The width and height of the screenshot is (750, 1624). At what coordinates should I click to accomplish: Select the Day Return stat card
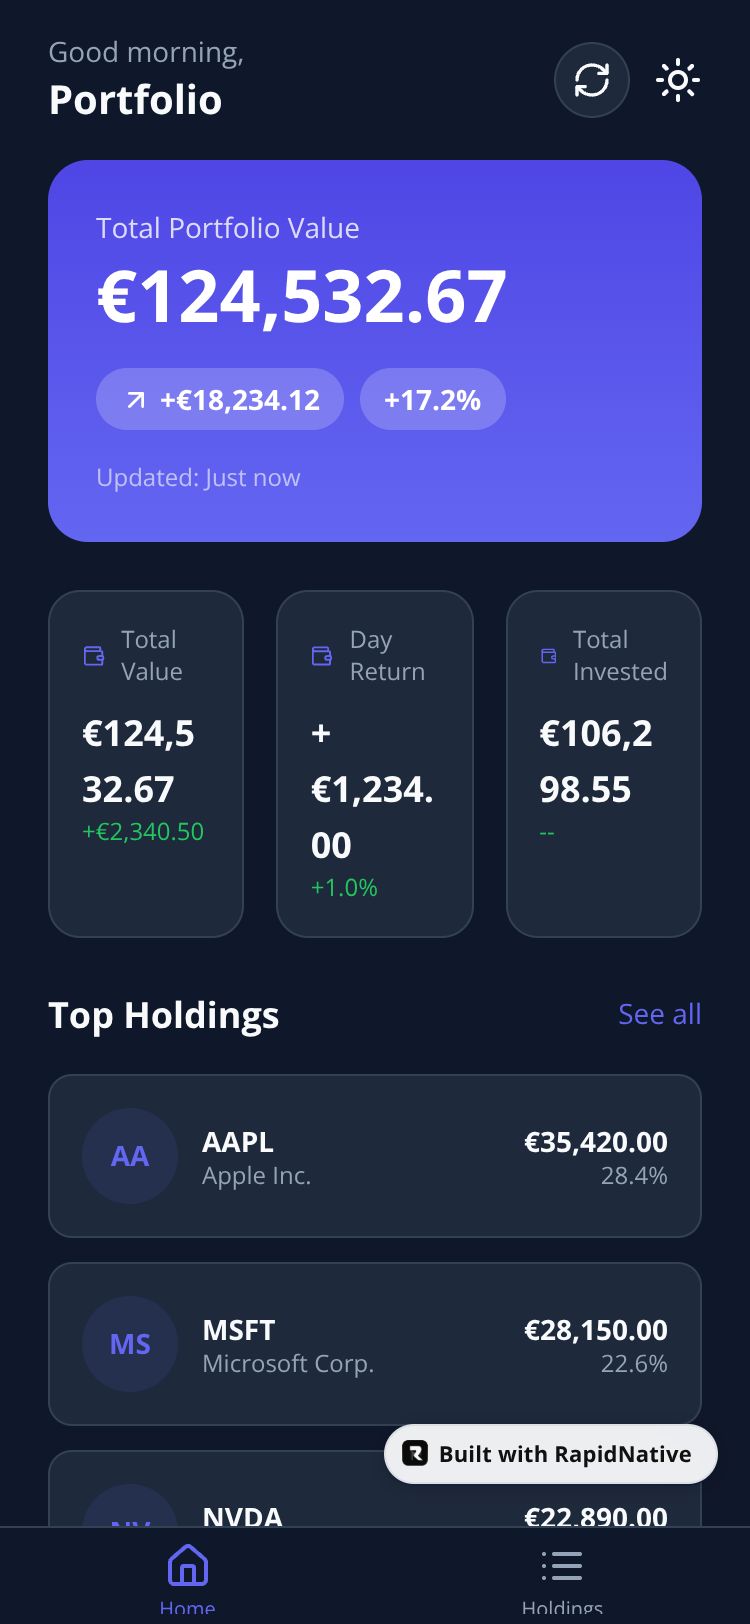point(375,764)
